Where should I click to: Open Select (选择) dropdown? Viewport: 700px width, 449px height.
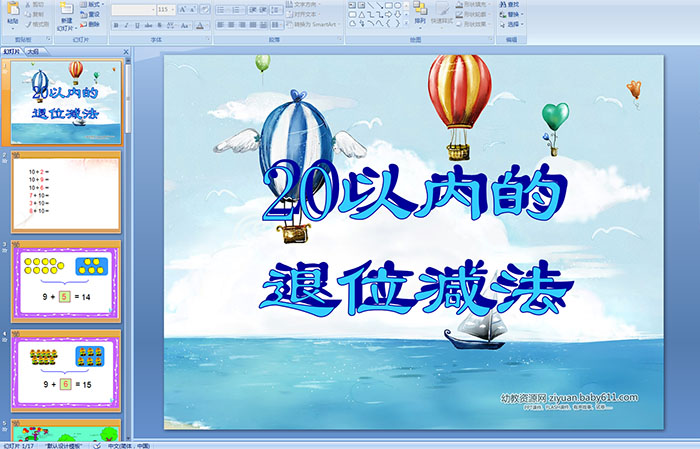pyautogui.click(x=511, y=24)
